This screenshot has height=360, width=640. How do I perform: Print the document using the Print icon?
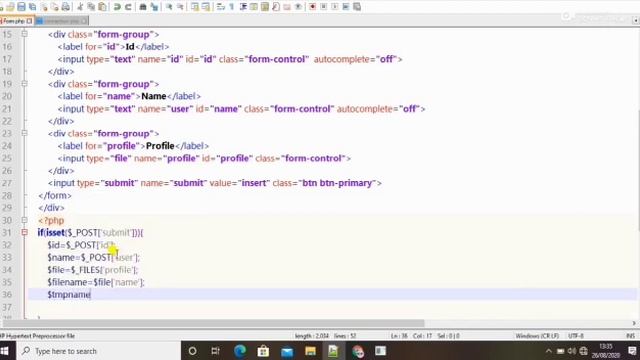click(65, 7)
